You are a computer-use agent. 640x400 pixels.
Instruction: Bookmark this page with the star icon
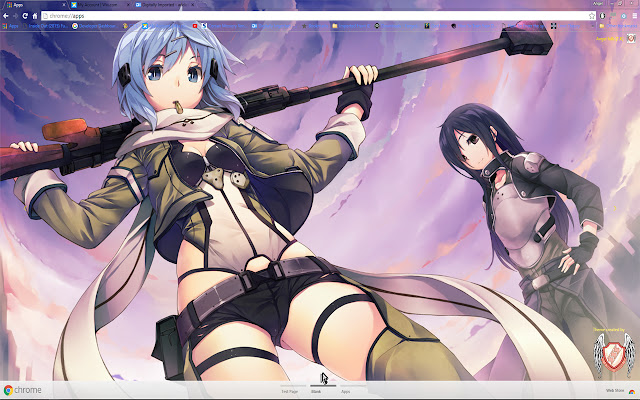[591, 16]
